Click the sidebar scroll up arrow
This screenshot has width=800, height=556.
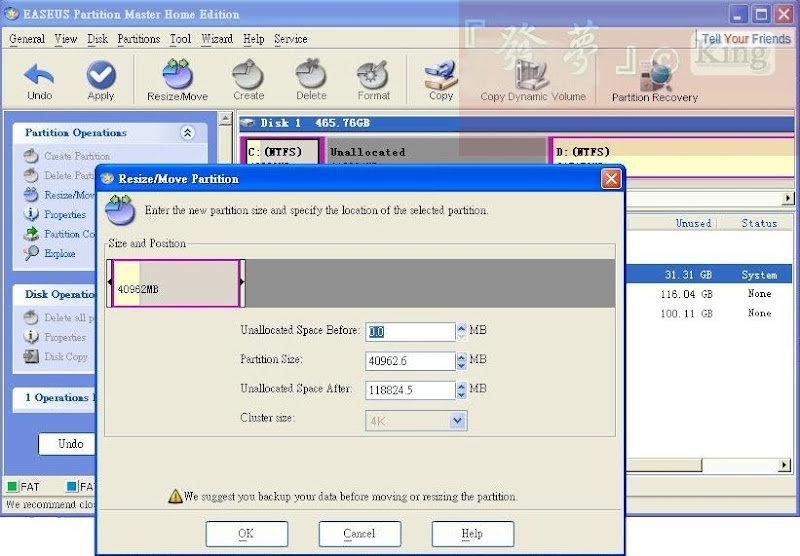coord(225,119)
